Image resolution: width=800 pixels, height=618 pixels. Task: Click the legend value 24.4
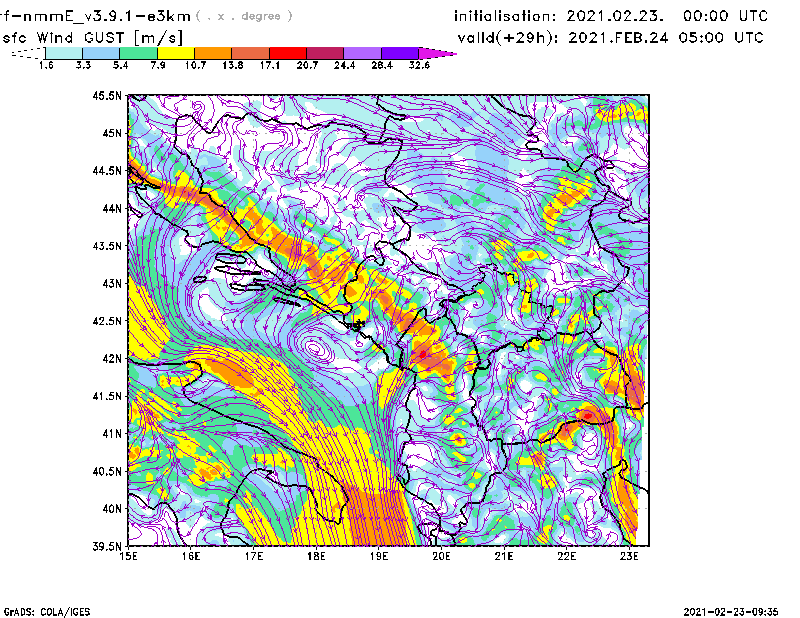344,65
